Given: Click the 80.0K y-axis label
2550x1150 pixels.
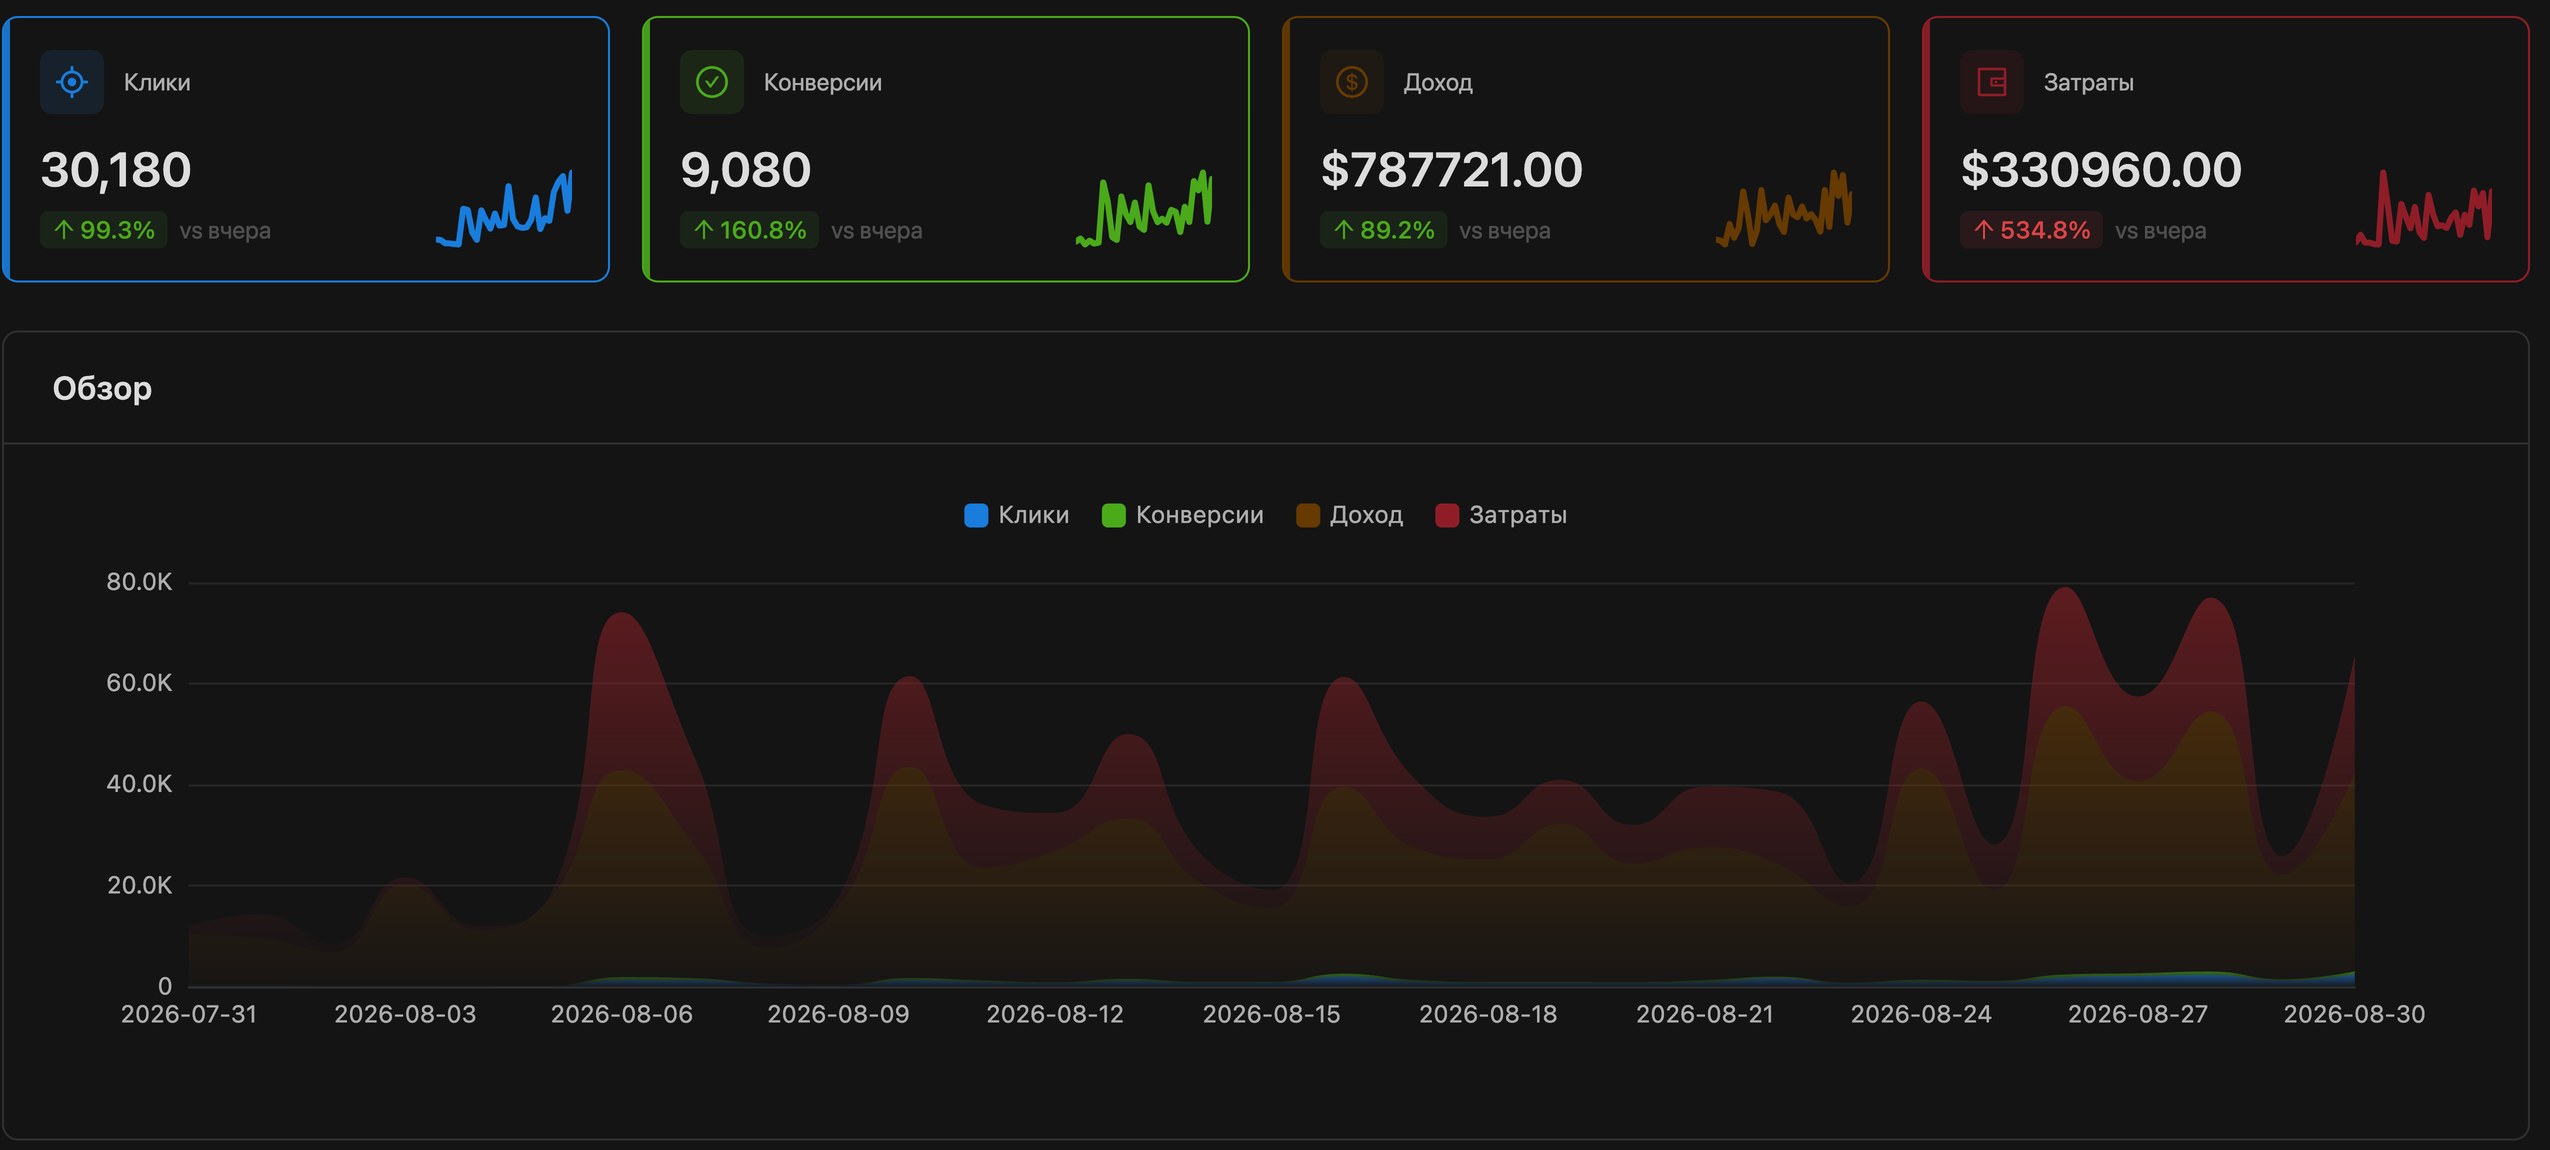Looking at the screenshot, I should [x=139, y=582].
